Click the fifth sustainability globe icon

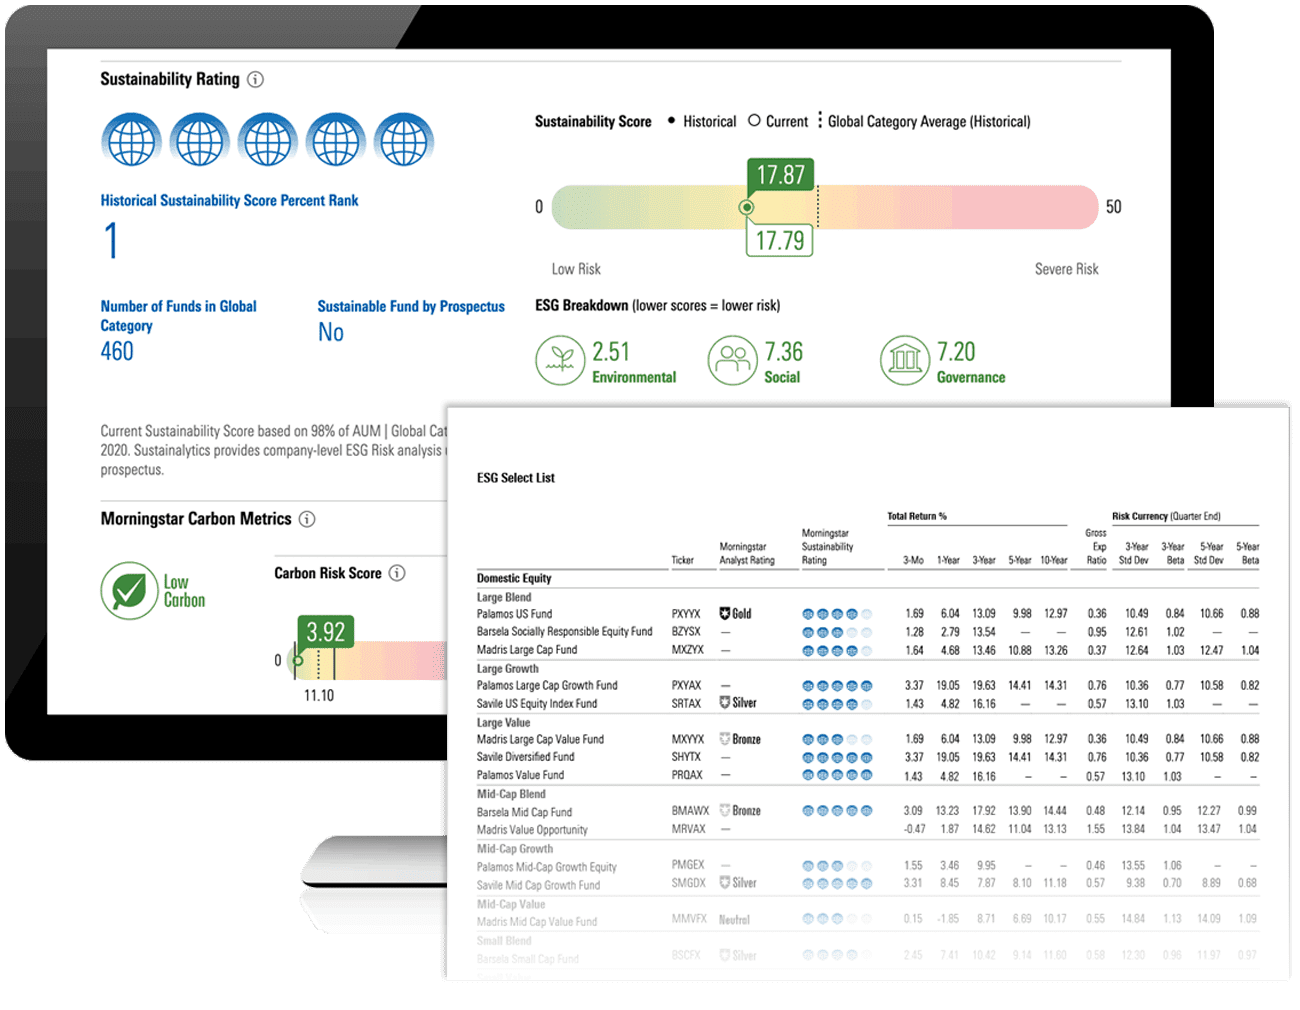tap(404, 140)
